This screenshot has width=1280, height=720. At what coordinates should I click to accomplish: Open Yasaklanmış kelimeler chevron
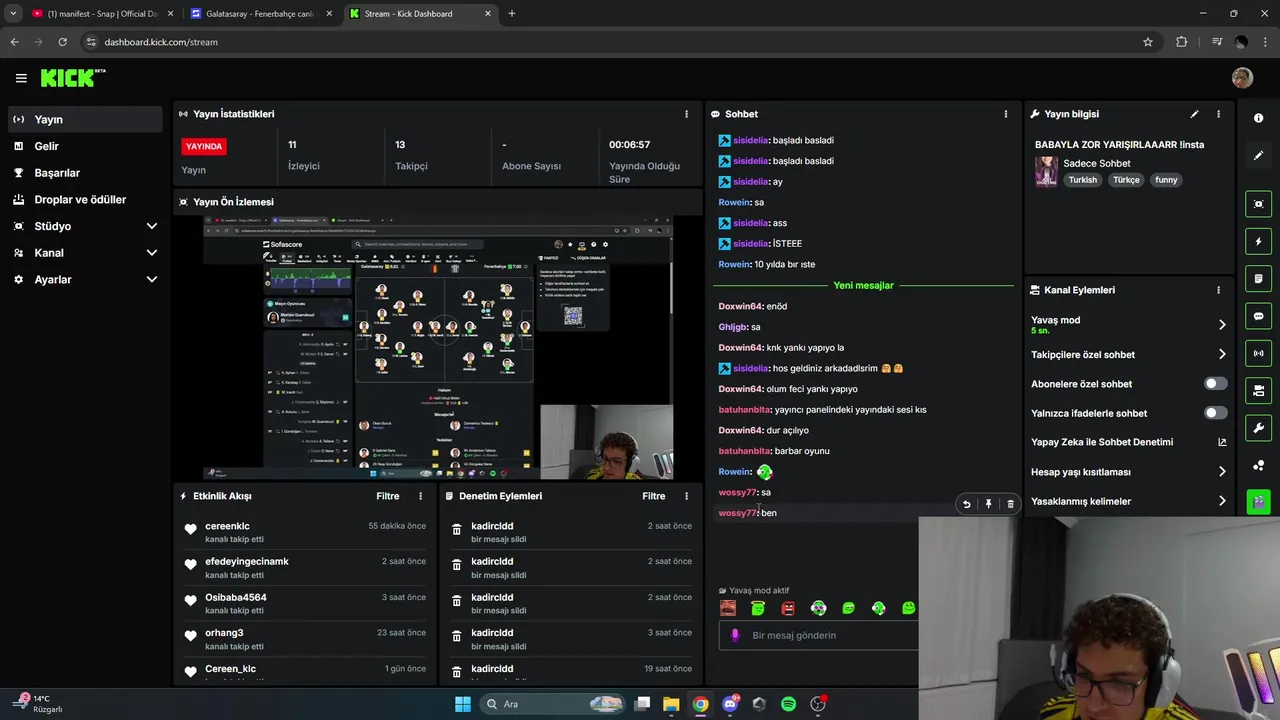pos(1222,501)
